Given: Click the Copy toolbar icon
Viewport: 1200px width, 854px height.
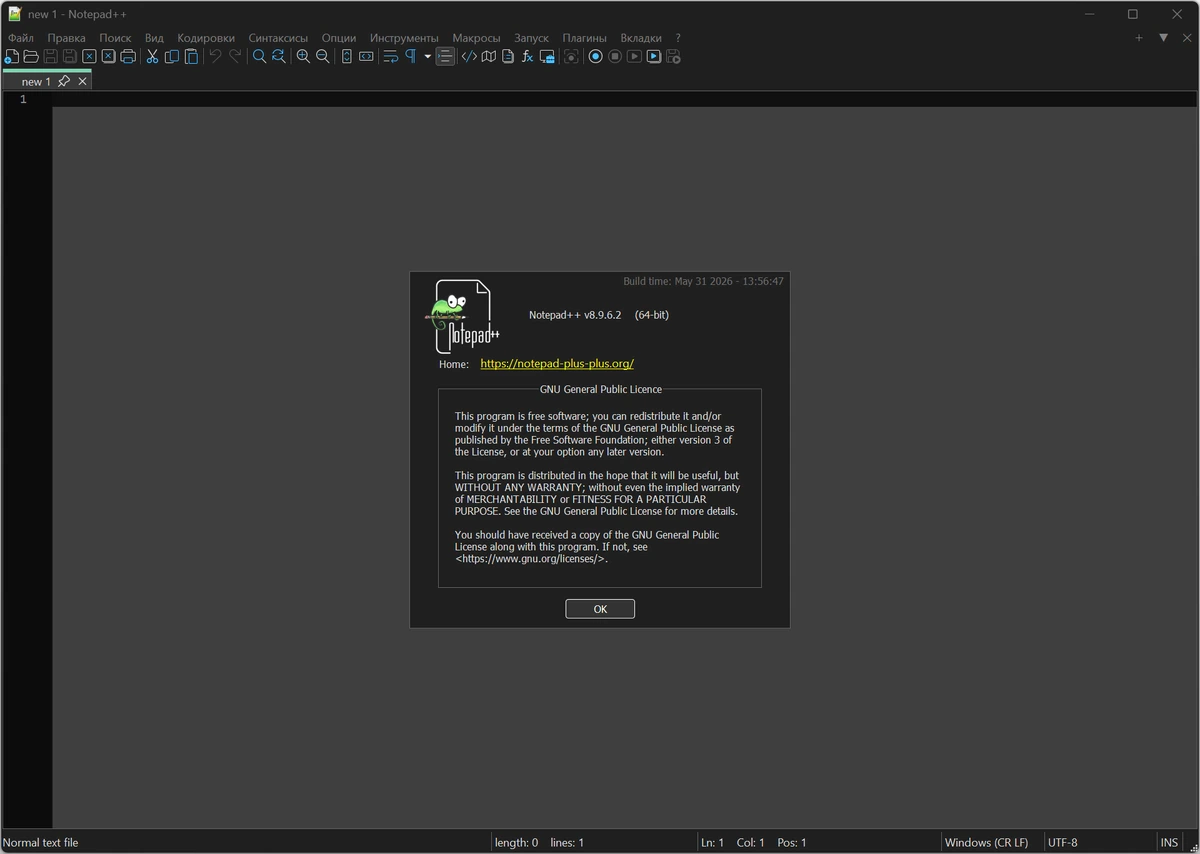Looking at the screenshot, I should point(172,57).
